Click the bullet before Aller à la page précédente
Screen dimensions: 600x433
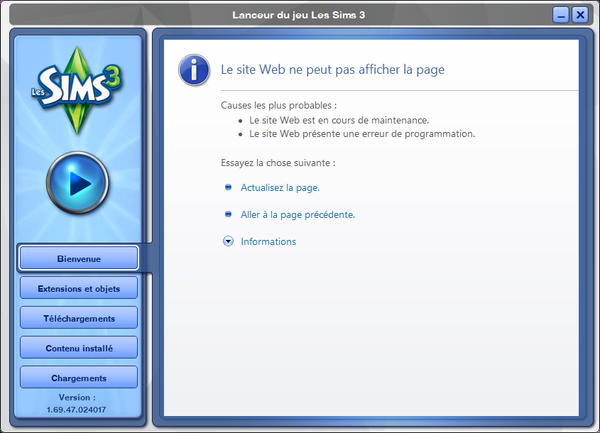point(228,214)
